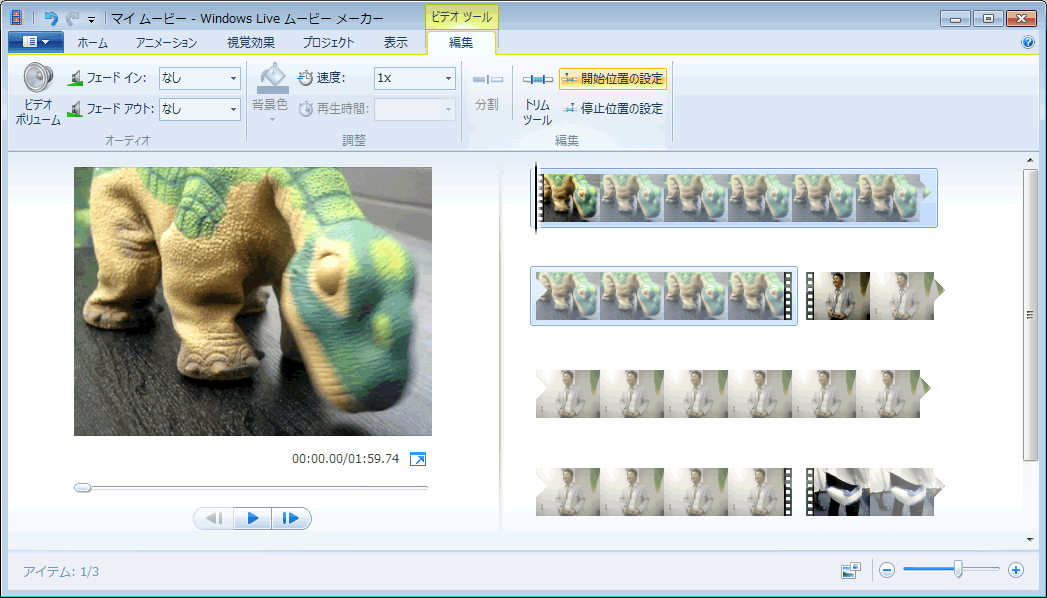Image resolution: width=1047 pixels, height=598 pixels.
Task: Open the アニメーション tab
Action: (x=166, y=42)
